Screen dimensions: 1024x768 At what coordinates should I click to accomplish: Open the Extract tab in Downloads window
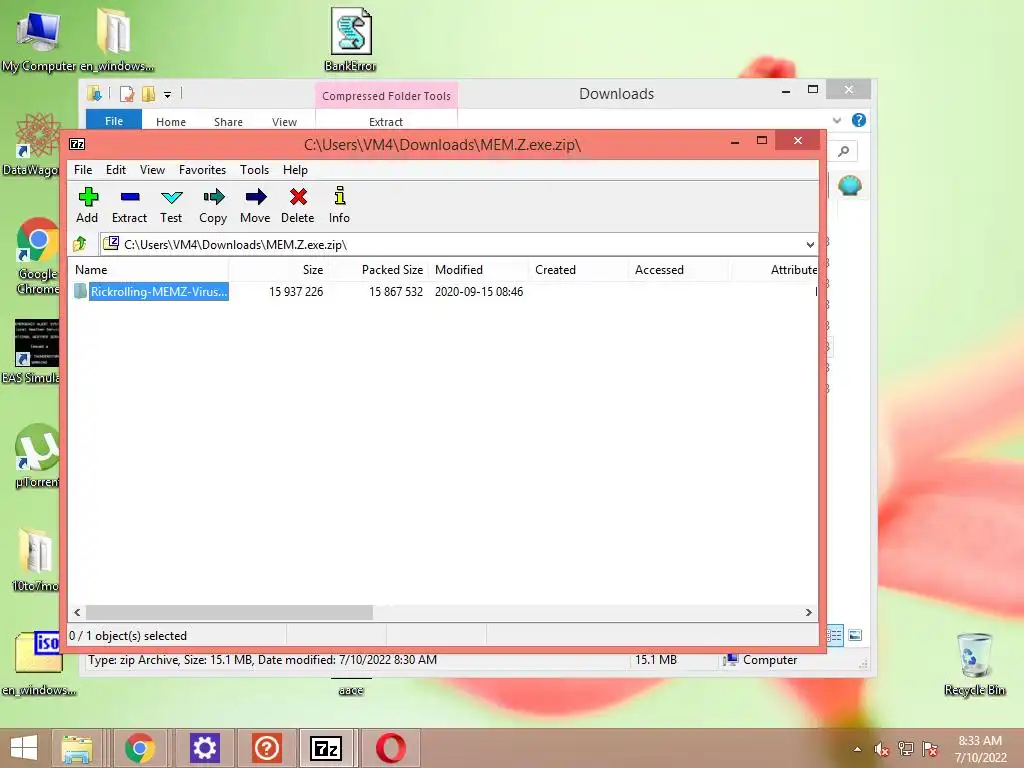click(385, 121)
